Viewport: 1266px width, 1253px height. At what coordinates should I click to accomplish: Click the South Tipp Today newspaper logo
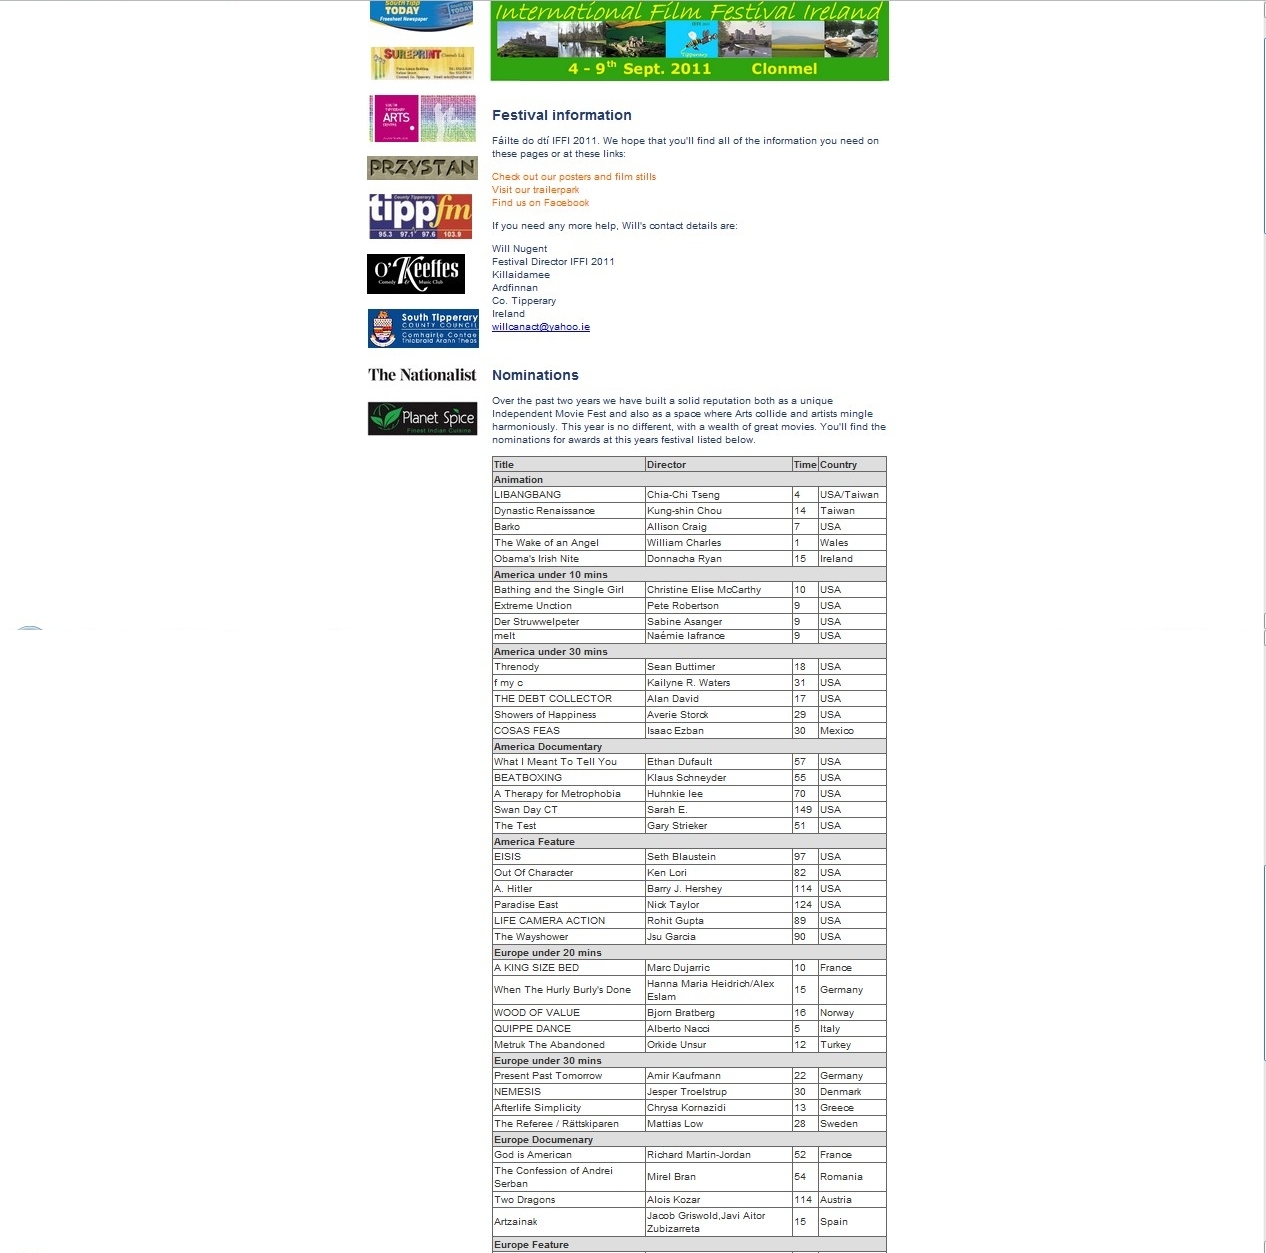pos(421,15)
